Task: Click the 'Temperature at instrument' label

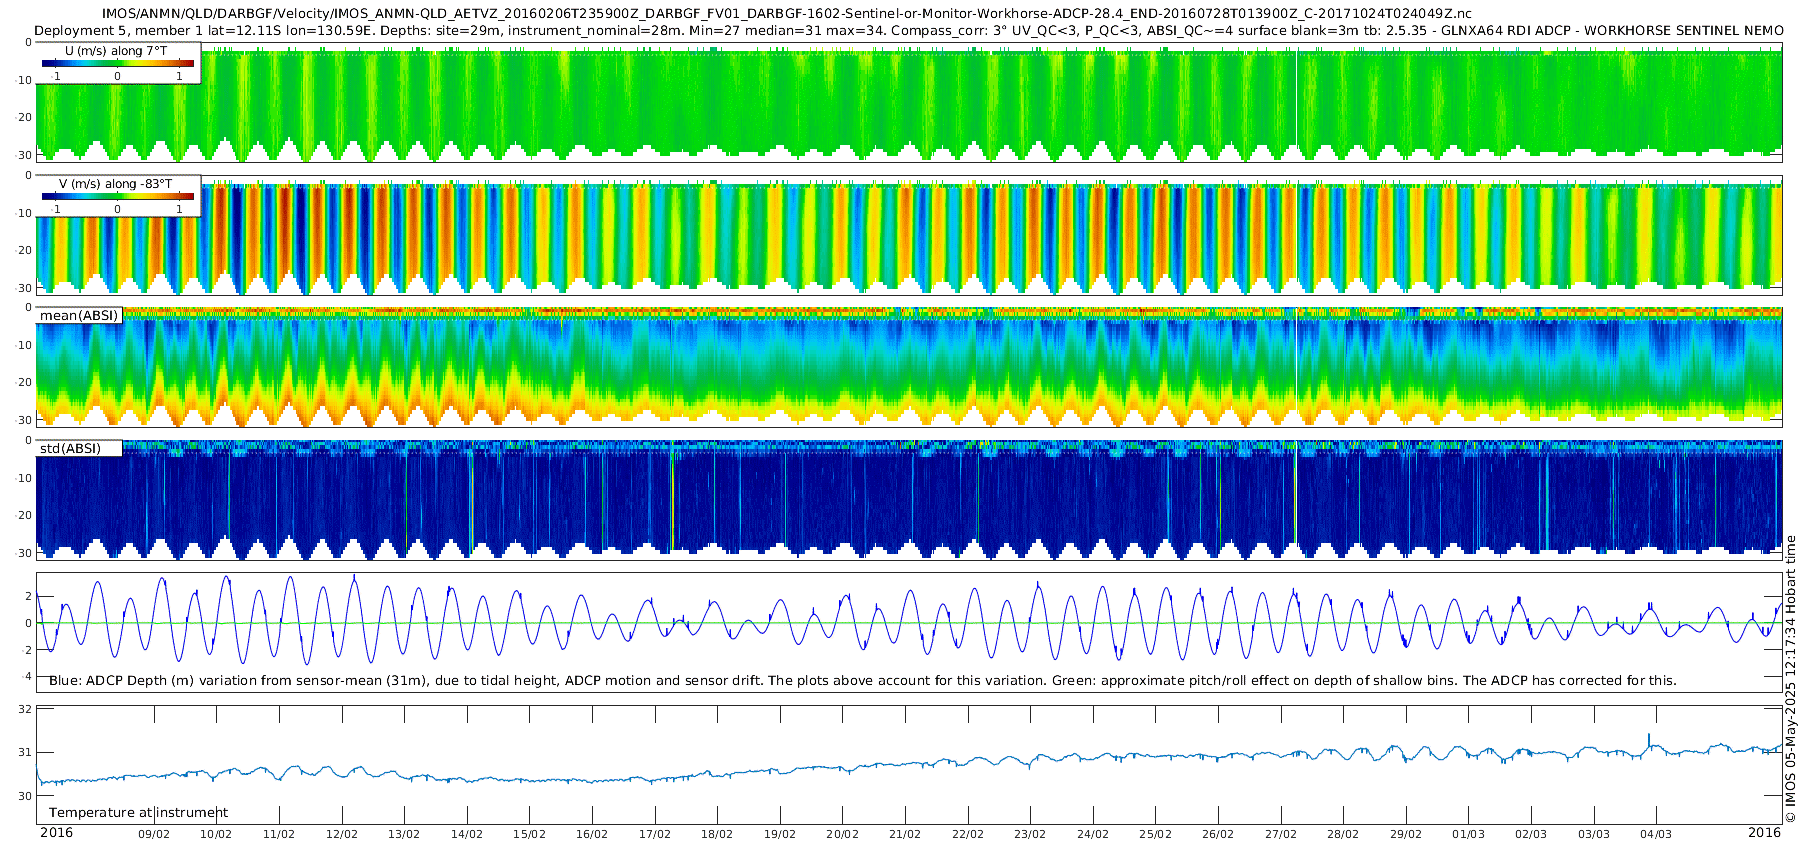Action: (x=138, y=813)
